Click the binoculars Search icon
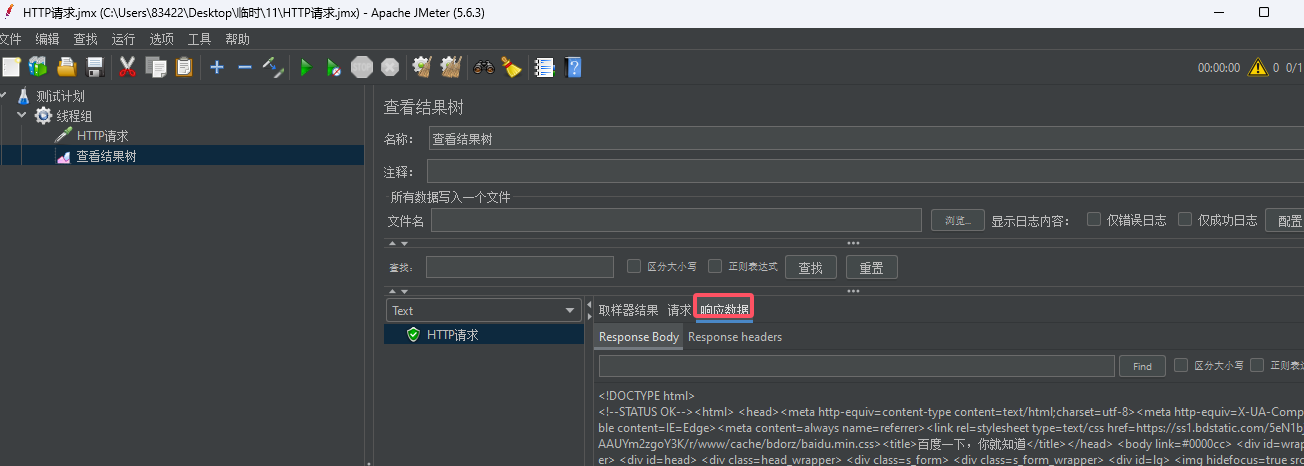The image size is (1304, 466). (x=484, y=67)
